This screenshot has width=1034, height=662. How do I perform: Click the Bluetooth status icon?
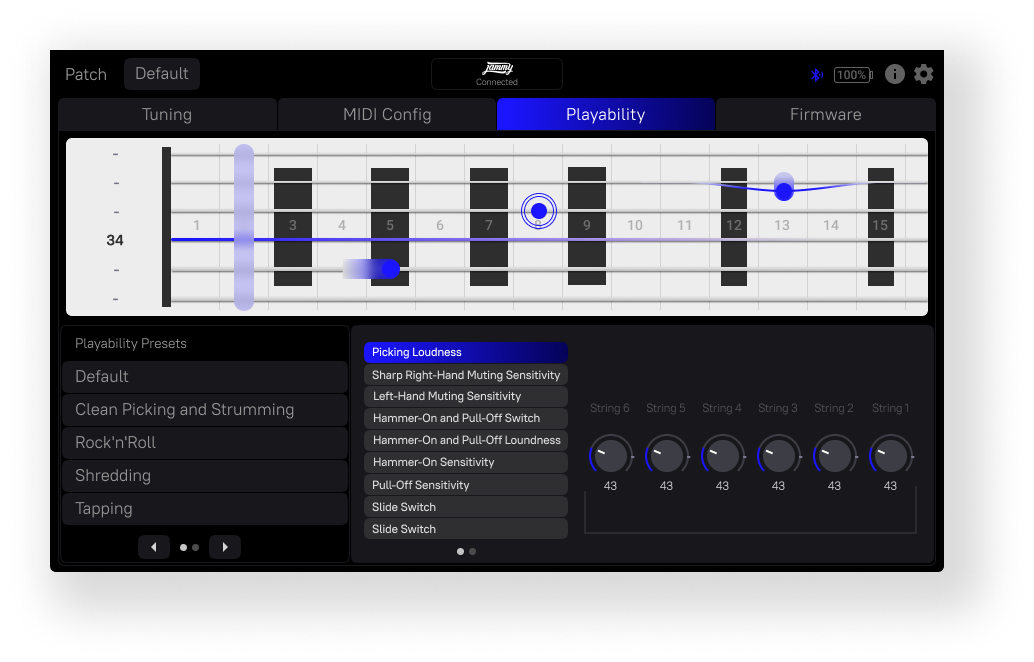pyautogui.click(x=816, y=75)
